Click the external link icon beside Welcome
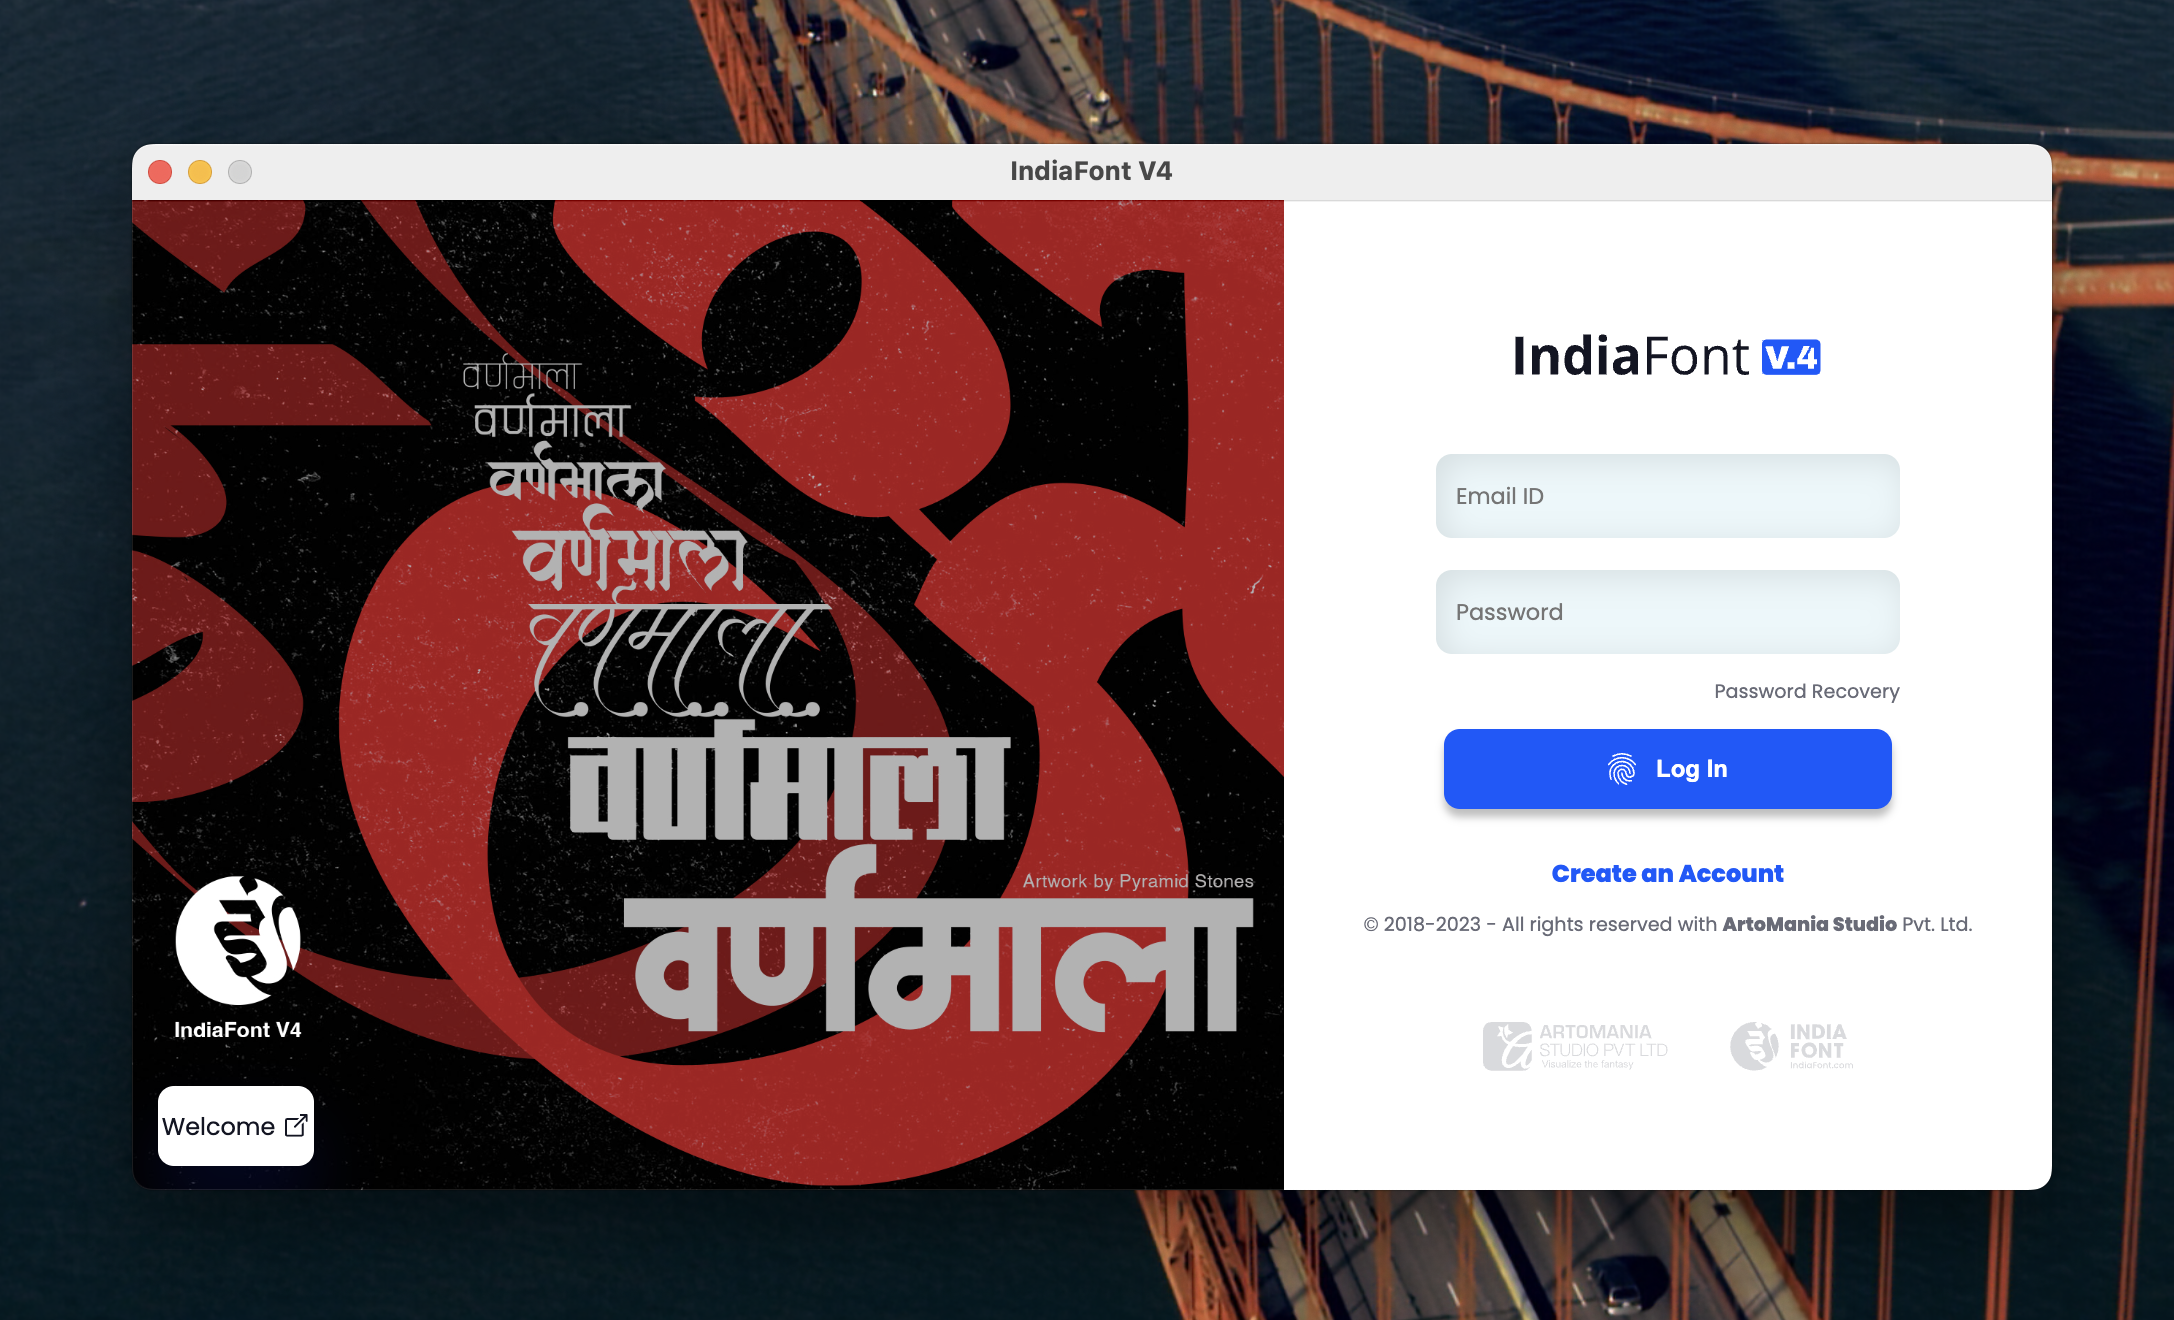The image size is (2174, 1320). (x=296, y=1126)
